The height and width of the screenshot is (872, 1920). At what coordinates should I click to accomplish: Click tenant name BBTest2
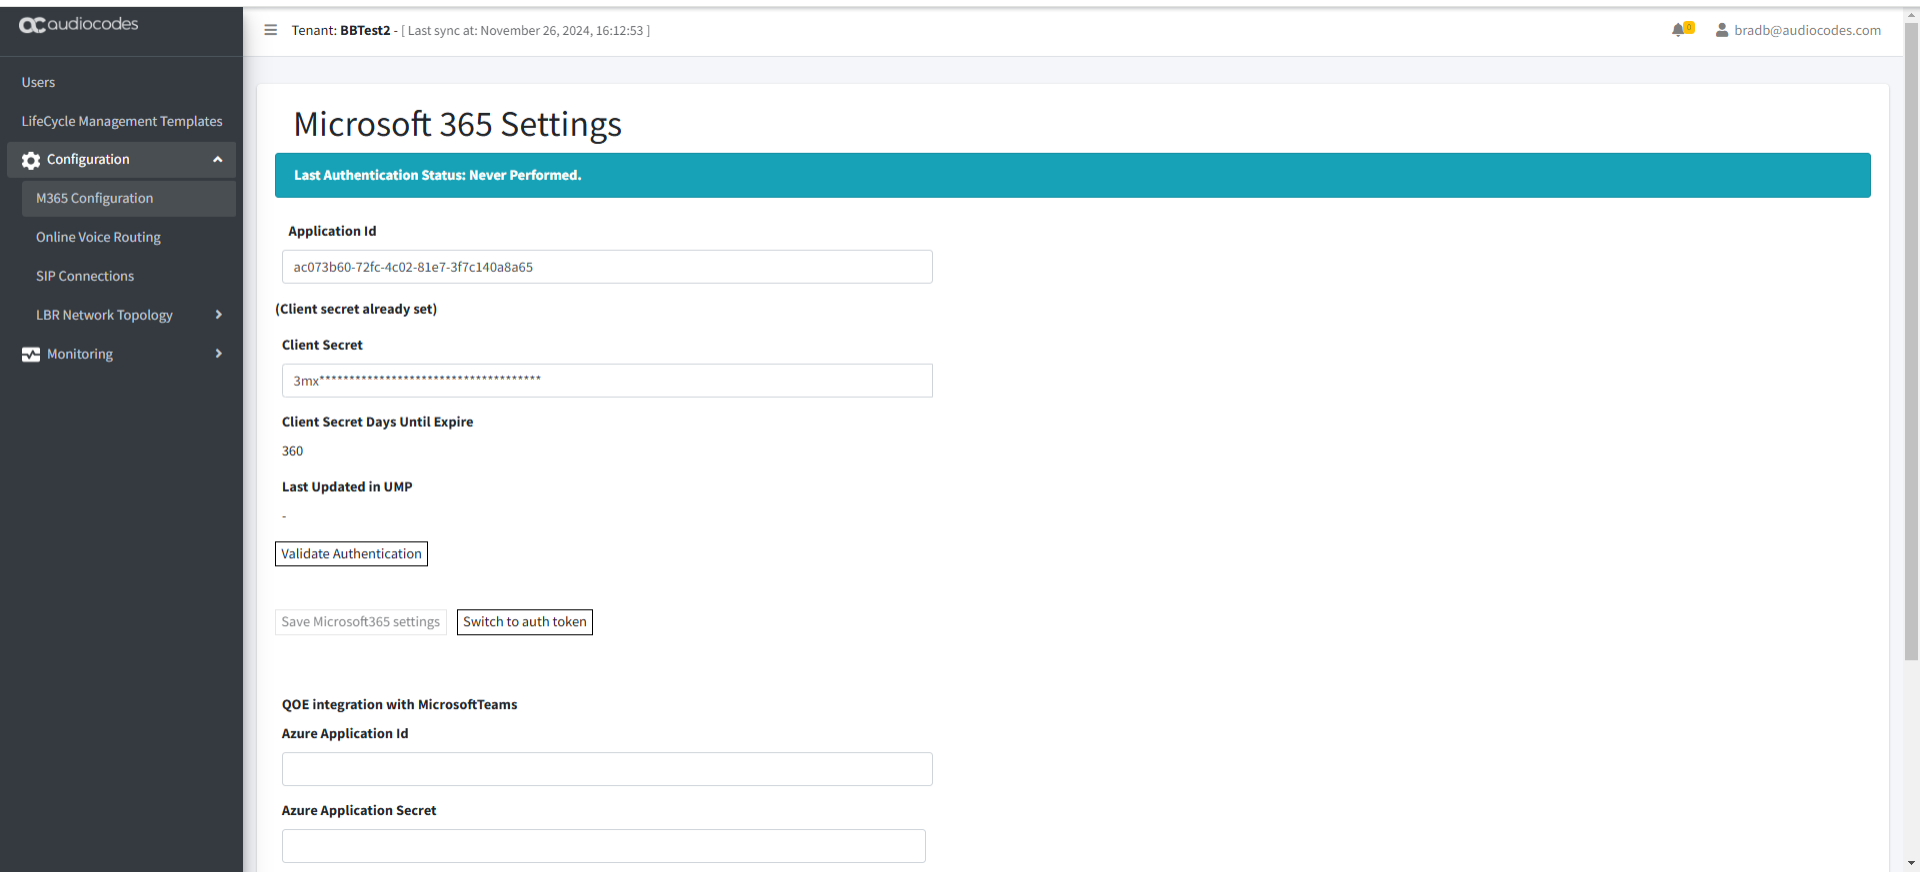click(x=365, y=30)
